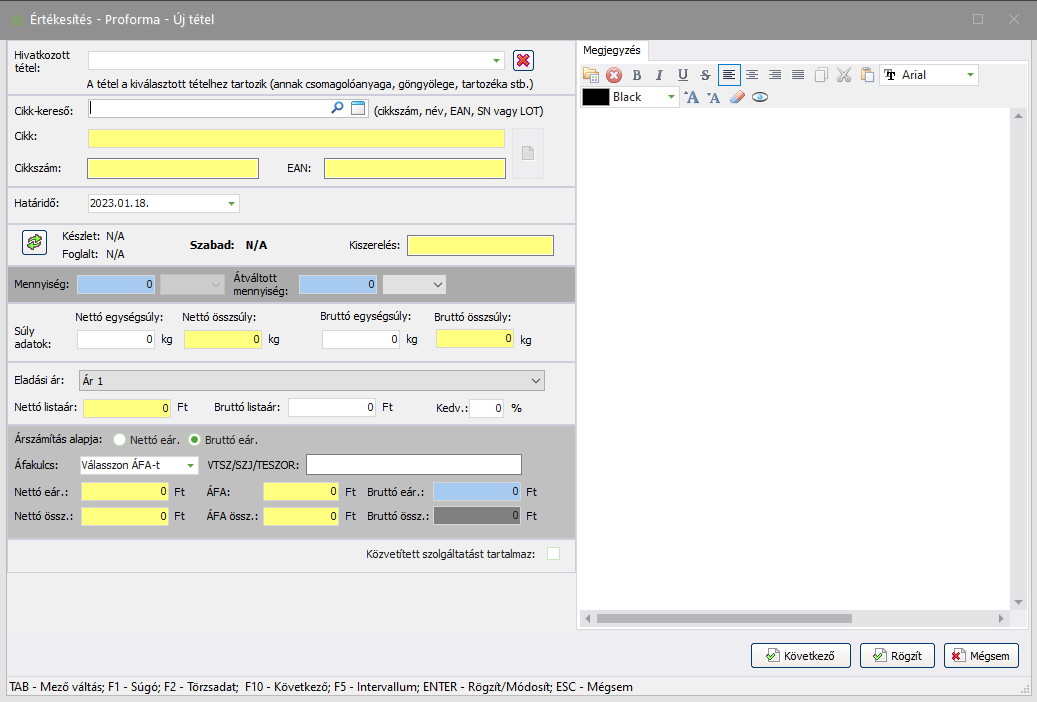
Task: Click the red X clear referenced item button
Action: coord(523,61)
